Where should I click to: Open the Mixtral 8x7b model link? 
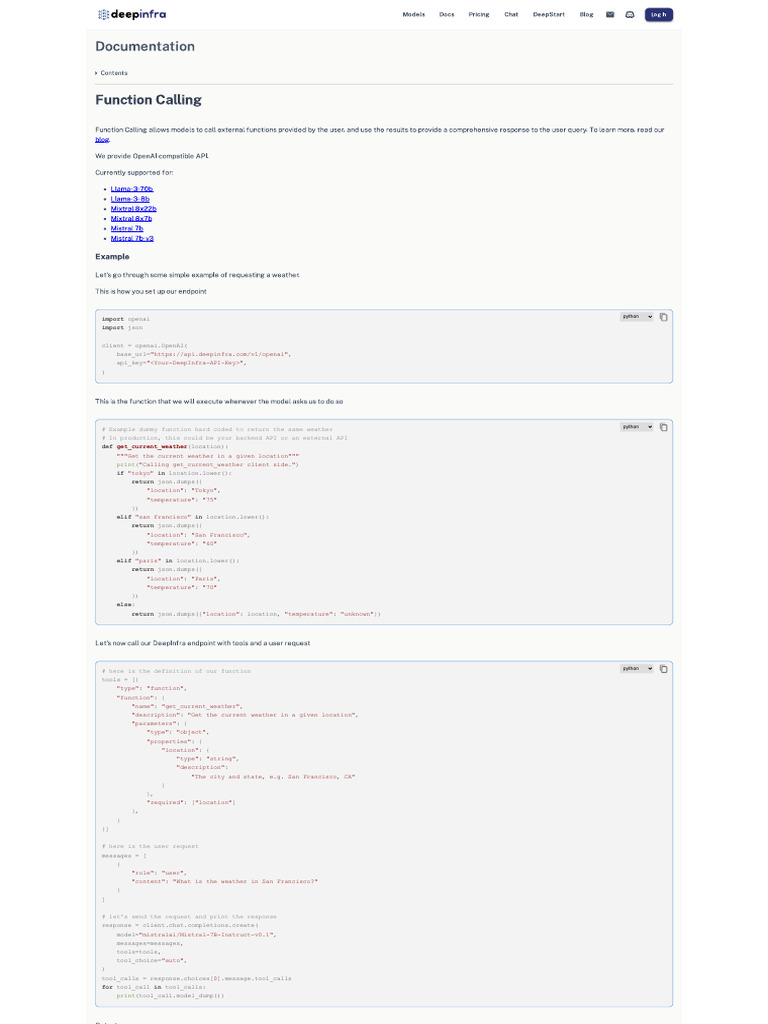click(131, 218)
